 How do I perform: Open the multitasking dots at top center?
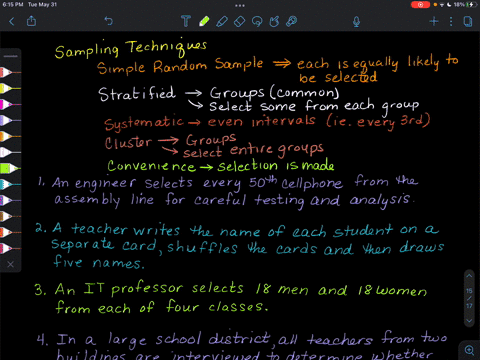240,5
